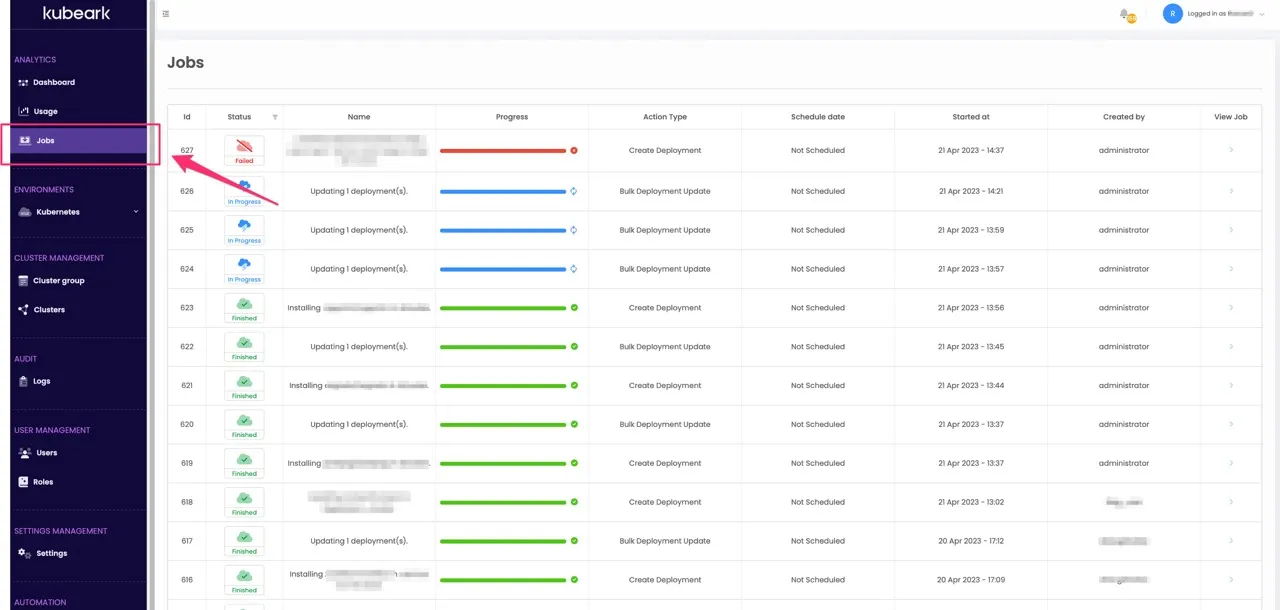Viewport: 1280px width, 610px height.
Task: Open the Status column filter
Action: [x=275, y=117]
